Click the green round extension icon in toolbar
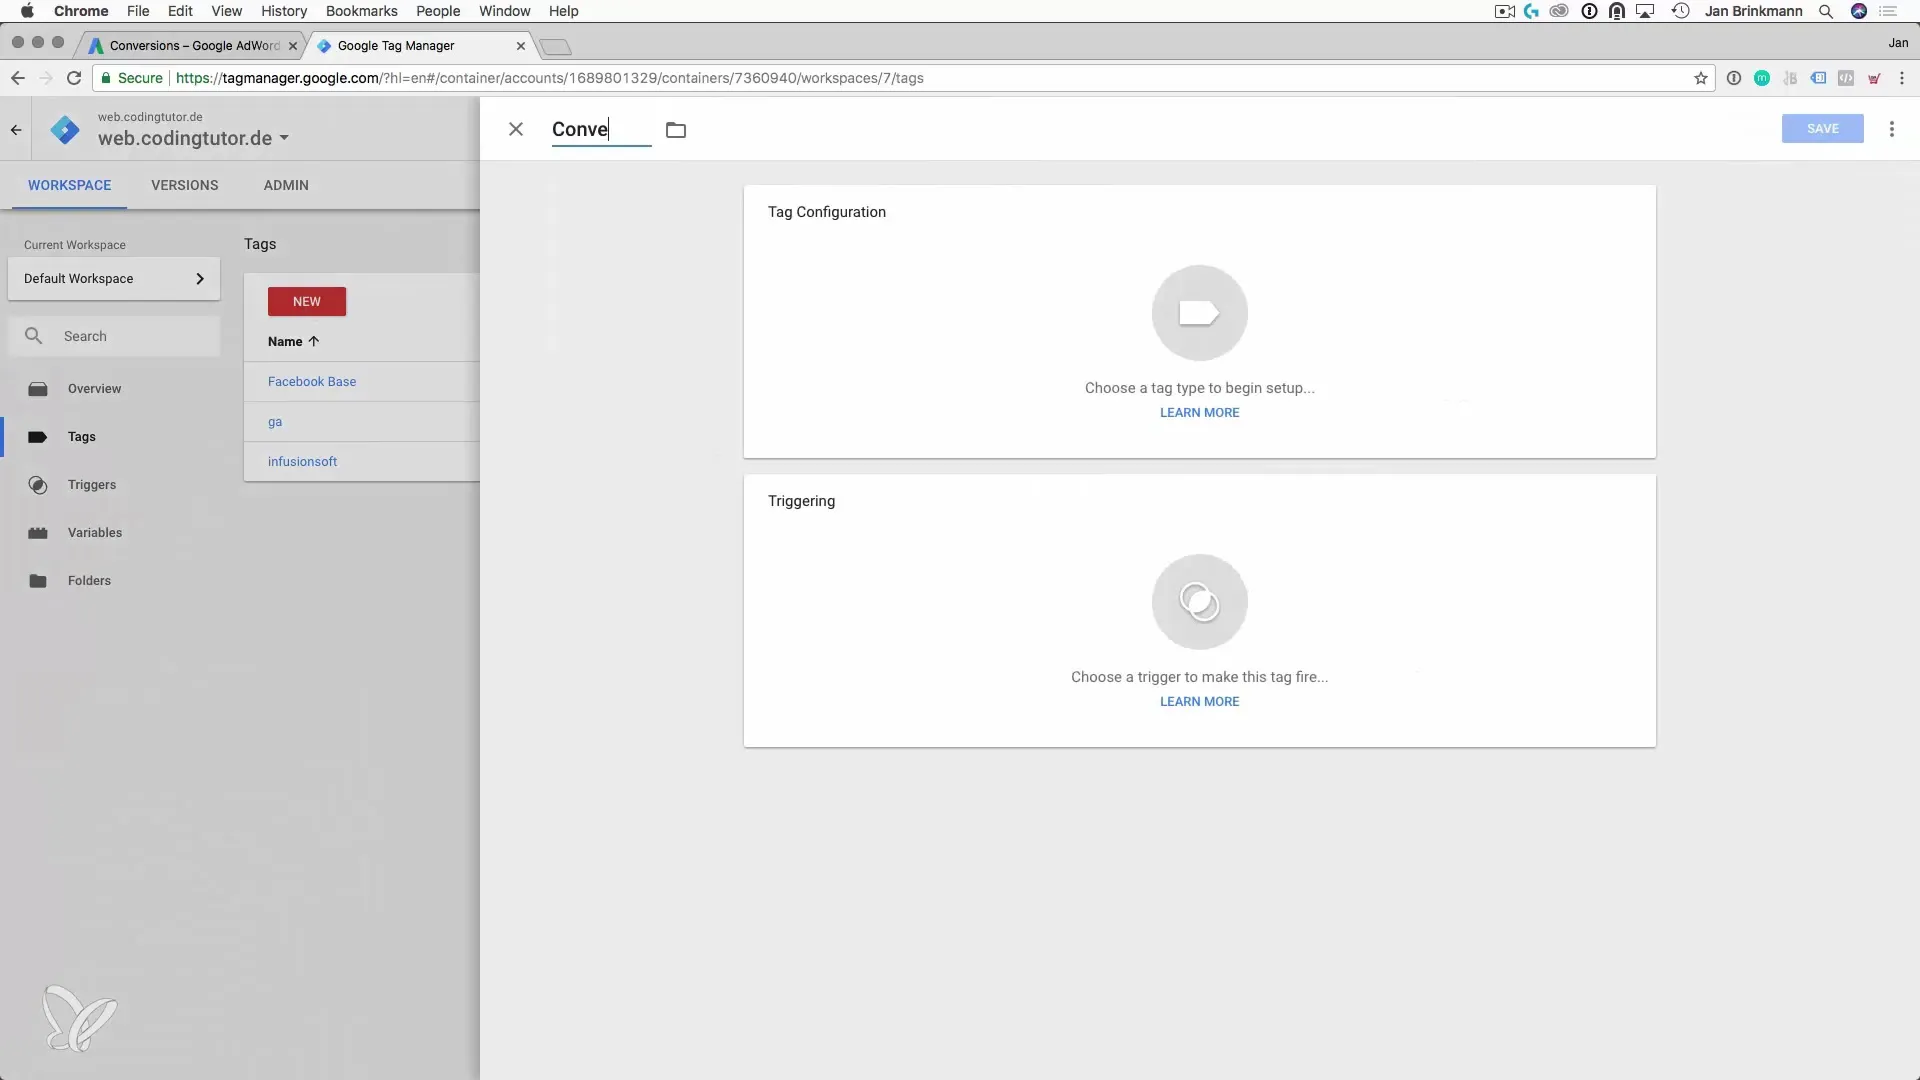This screenshot has height=1080, width=1920. pyautogui.click(x=1762, y=78)
